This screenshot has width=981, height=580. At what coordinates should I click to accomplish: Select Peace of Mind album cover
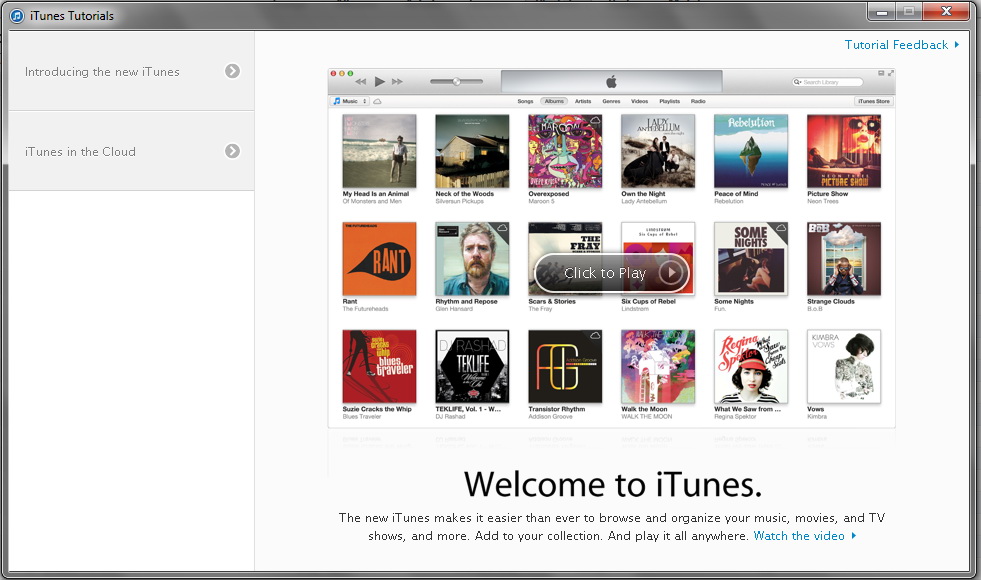pos(751,151)
